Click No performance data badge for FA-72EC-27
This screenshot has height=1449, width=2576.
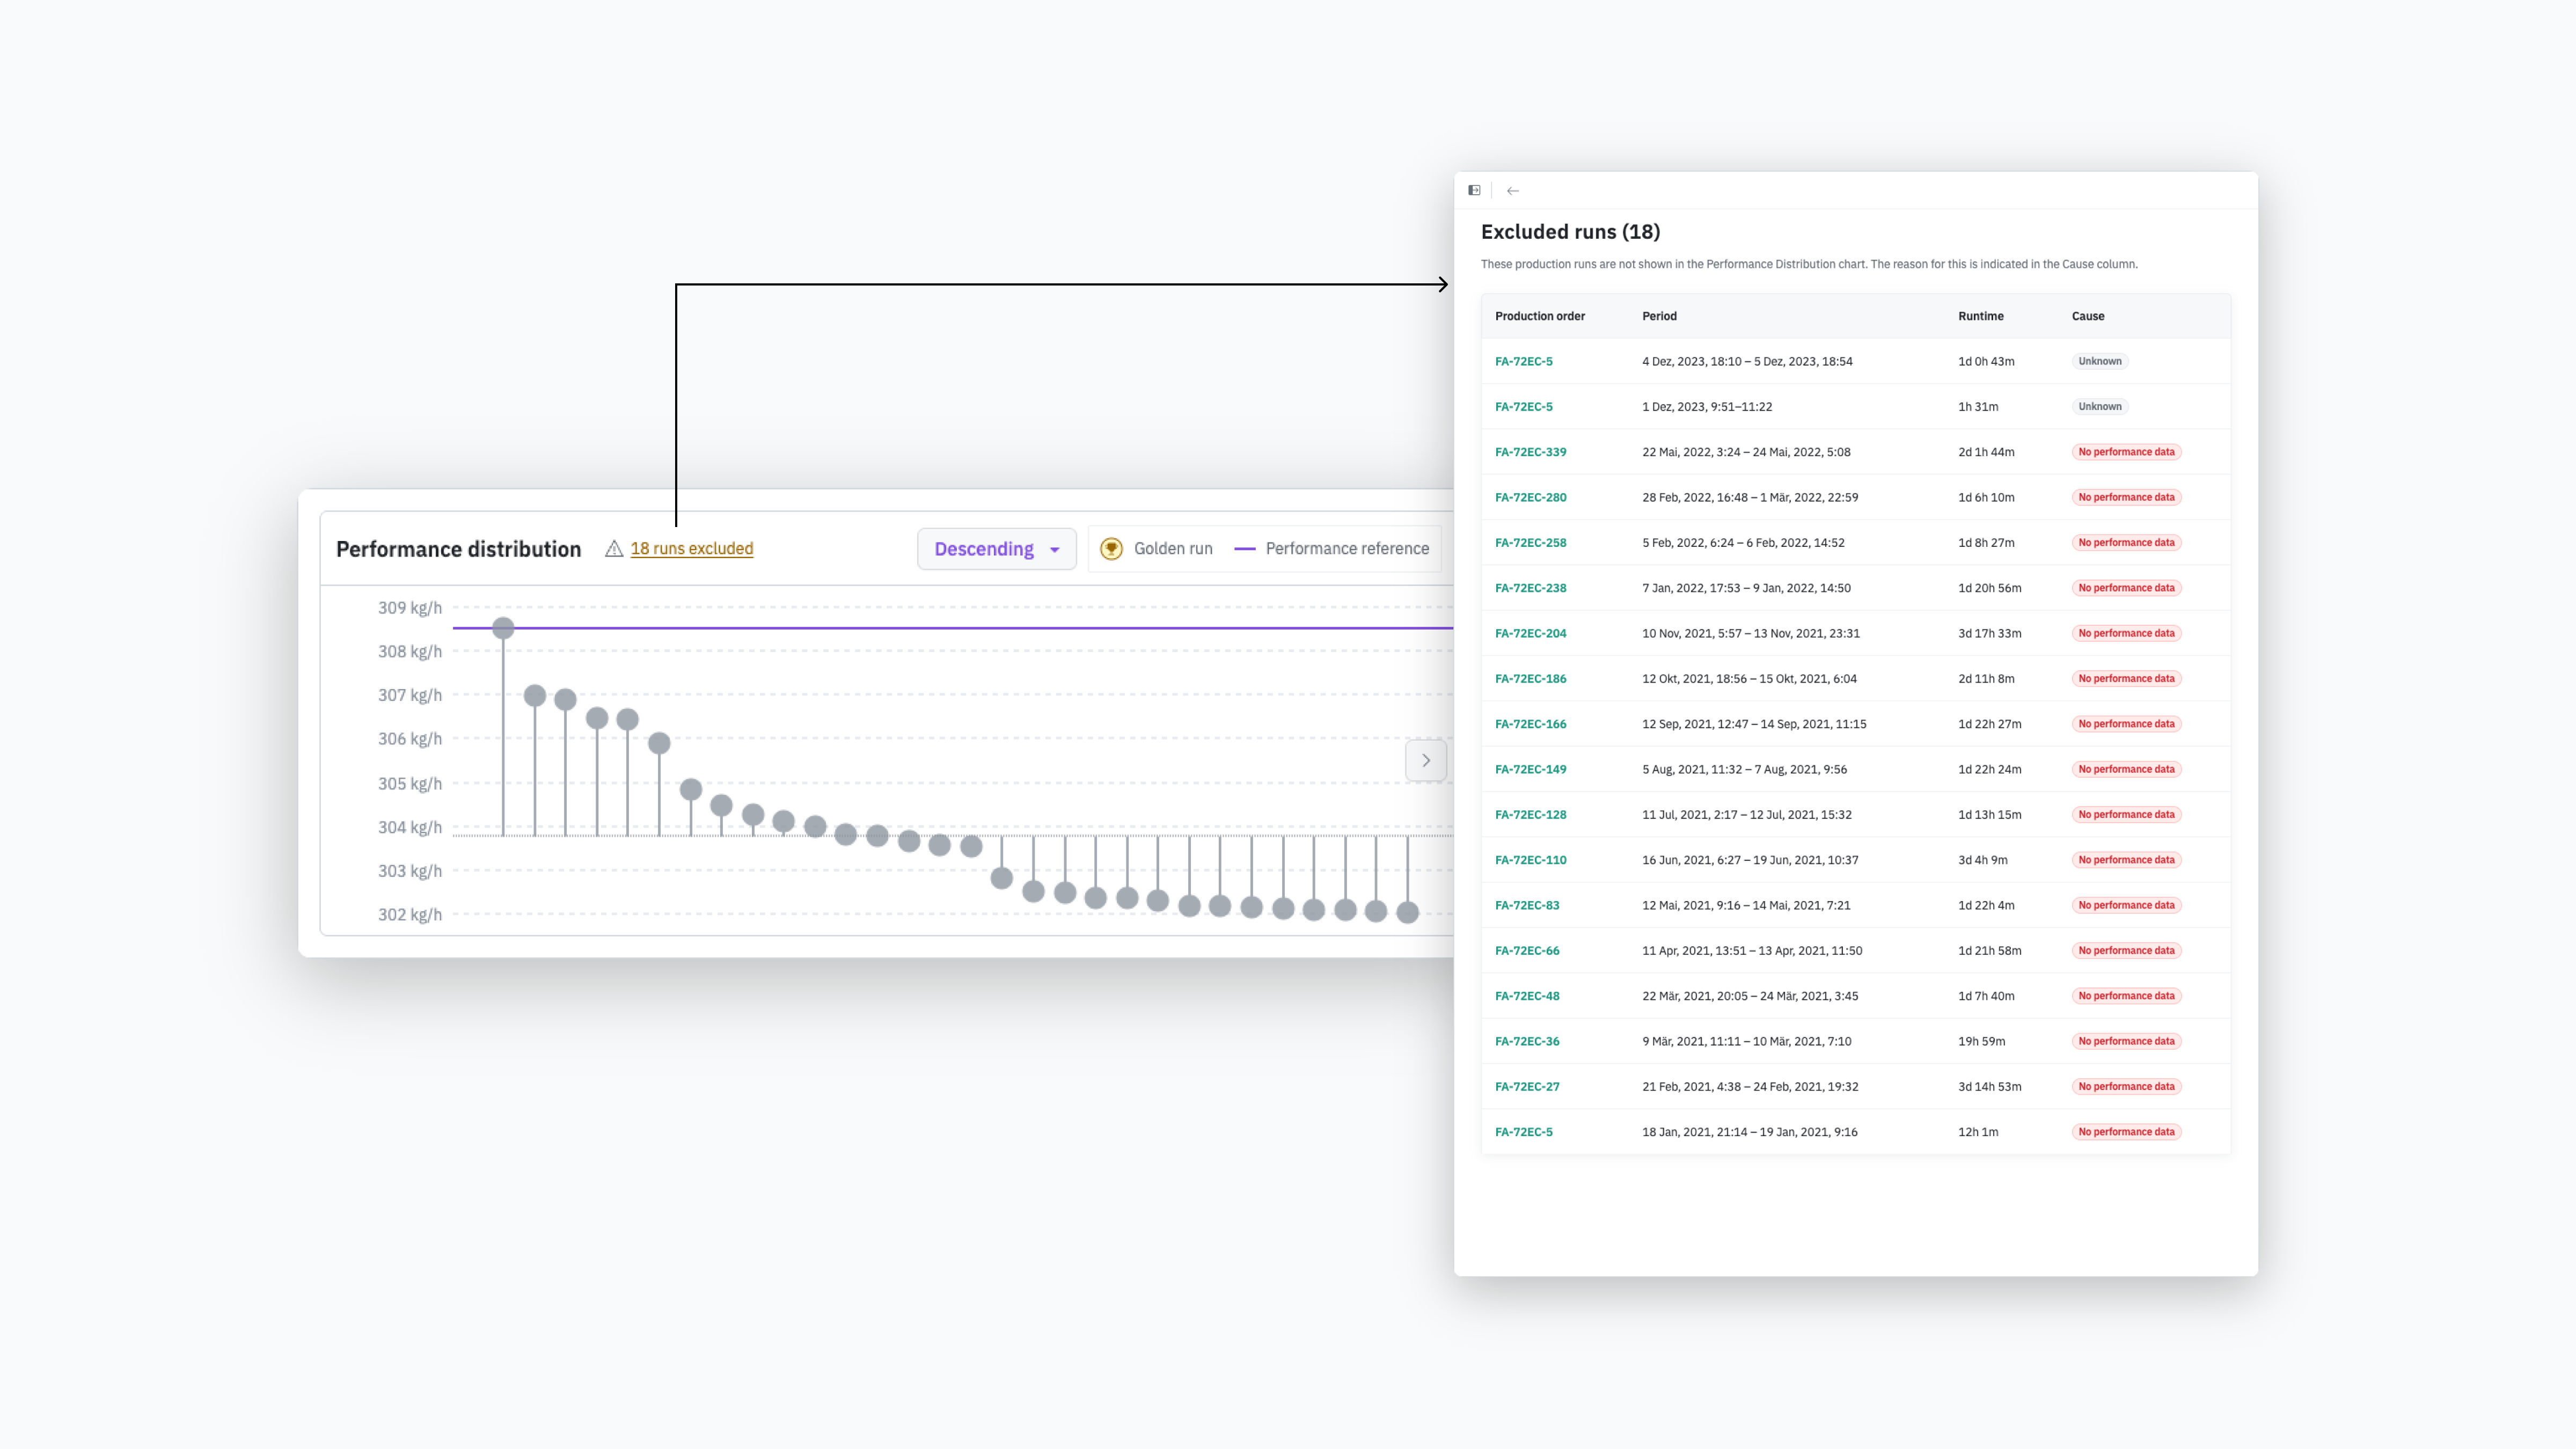point(2126,1086)
